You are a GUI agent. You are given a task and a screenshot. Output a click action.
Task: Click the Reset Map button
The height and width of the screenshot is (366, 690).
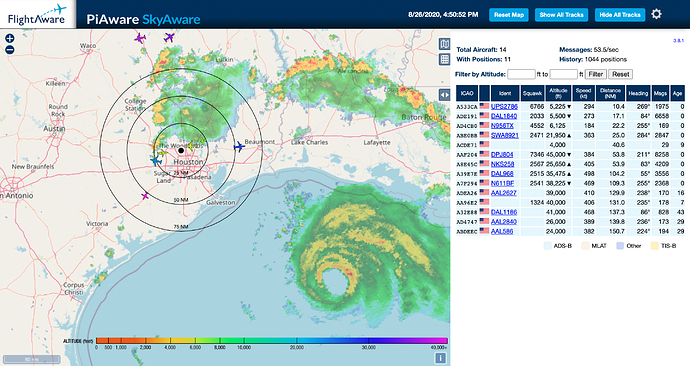pyautogui.click(x=509, y=15)
